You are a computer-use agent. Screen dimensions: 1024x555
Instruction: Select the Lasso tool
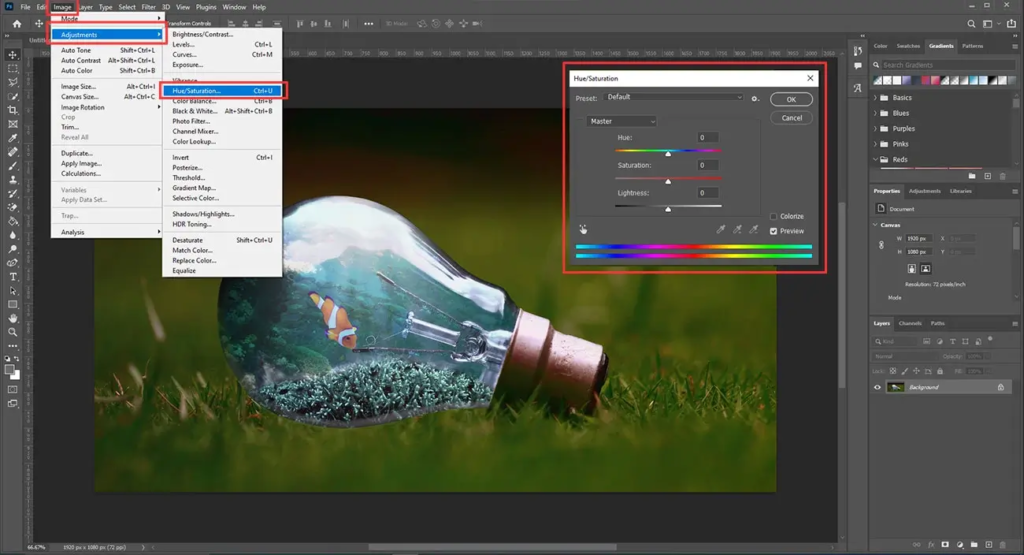click(x=12, y=82)
